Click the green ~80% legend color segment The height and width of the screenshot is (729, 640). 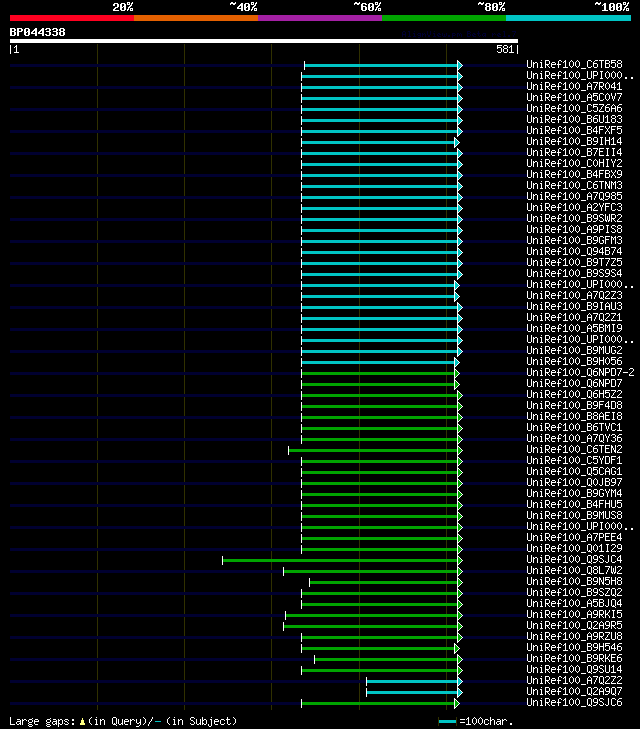point(444,18)
